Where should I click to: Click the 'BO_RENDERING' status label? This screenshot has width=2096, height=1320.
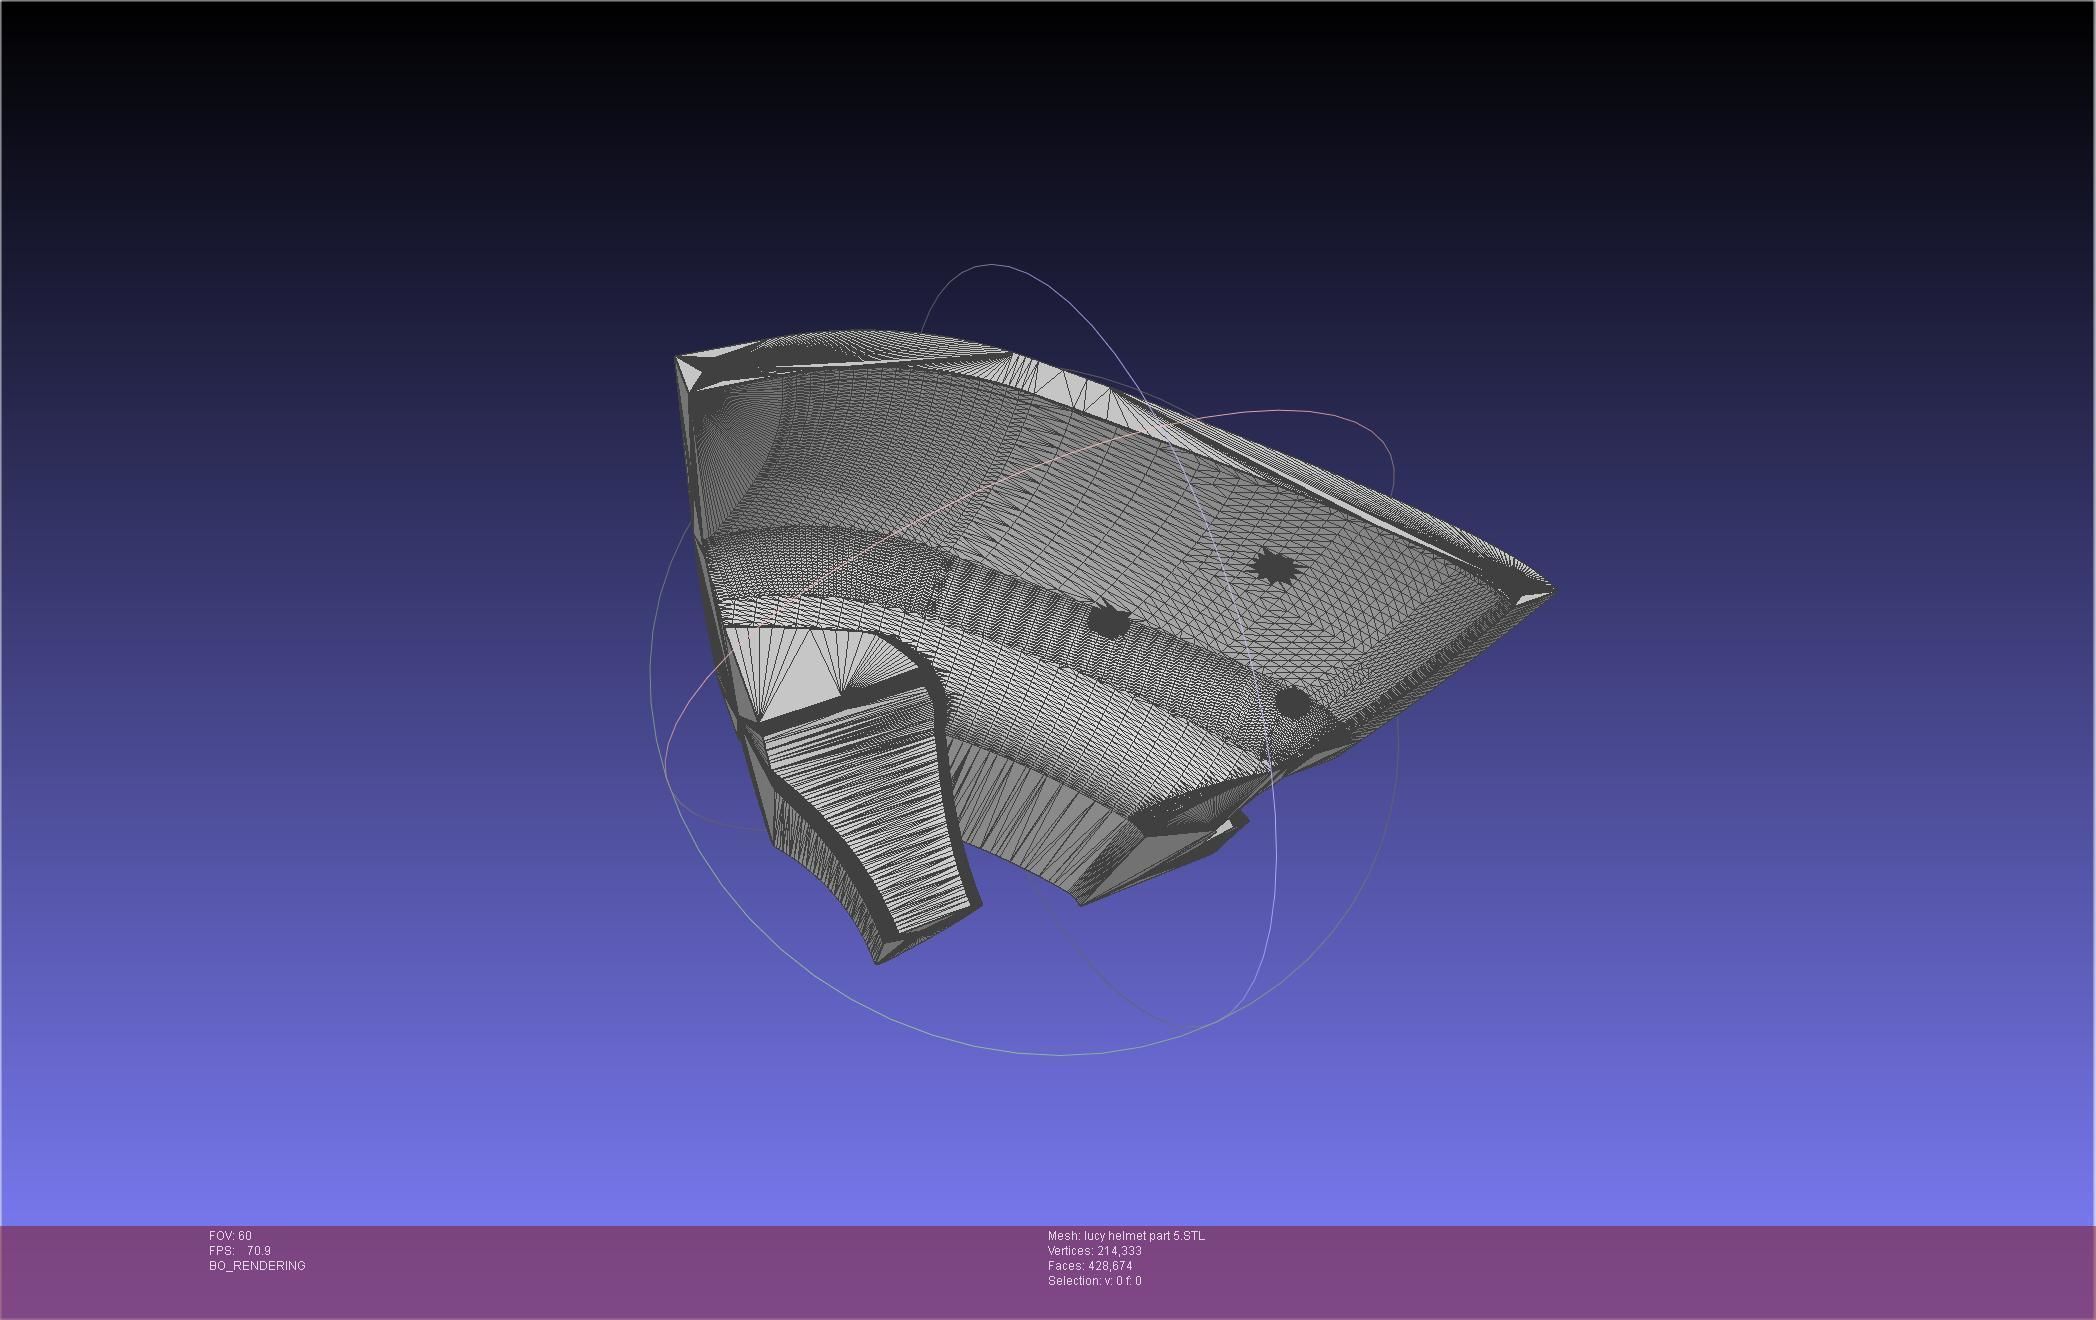pyautogui.click(x=257, y=1266)
